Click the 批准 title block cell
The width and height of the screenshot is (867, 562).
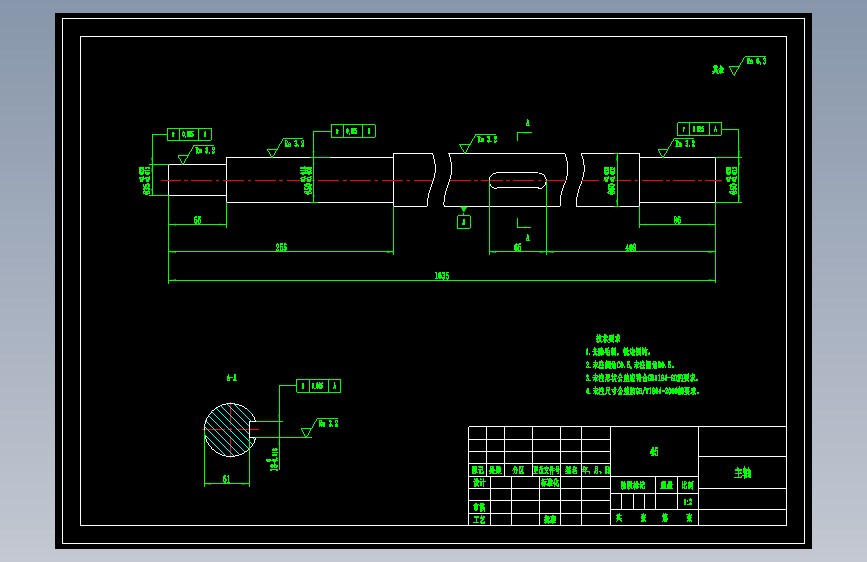click(x=550, y=519)
